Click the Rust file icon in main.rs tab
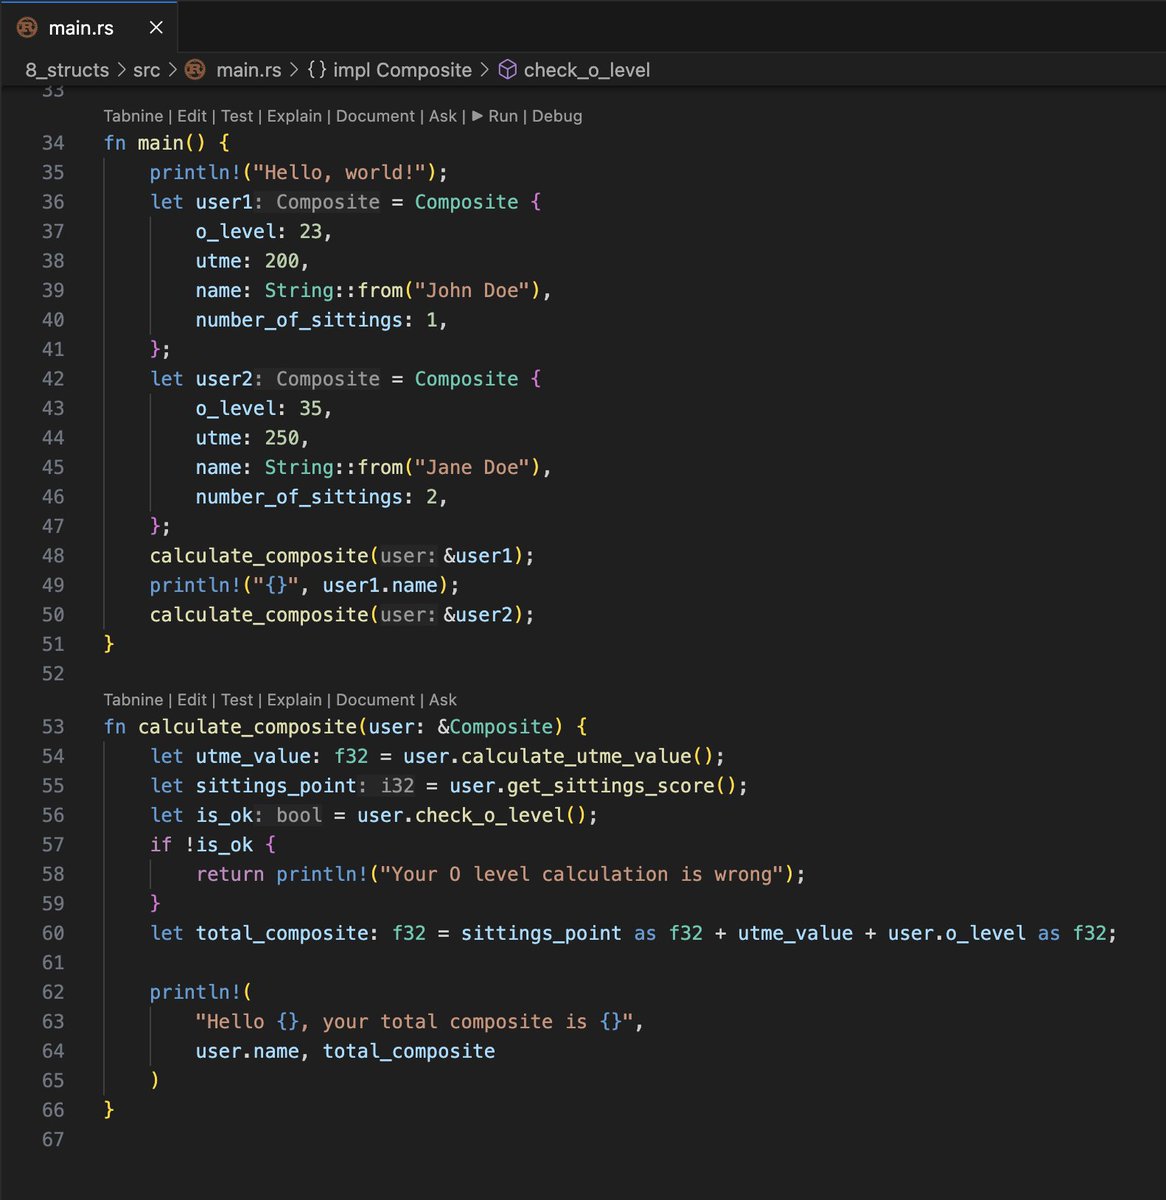 point(27,28)
